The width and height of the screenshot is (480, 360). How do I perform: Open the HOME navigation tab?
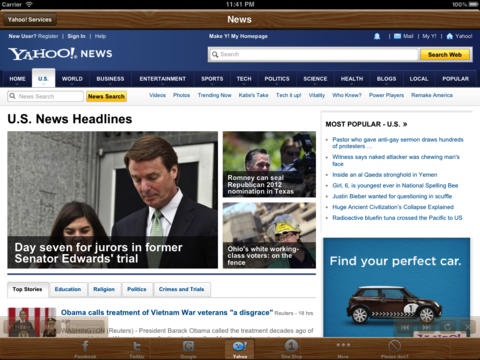coord(17,79)
